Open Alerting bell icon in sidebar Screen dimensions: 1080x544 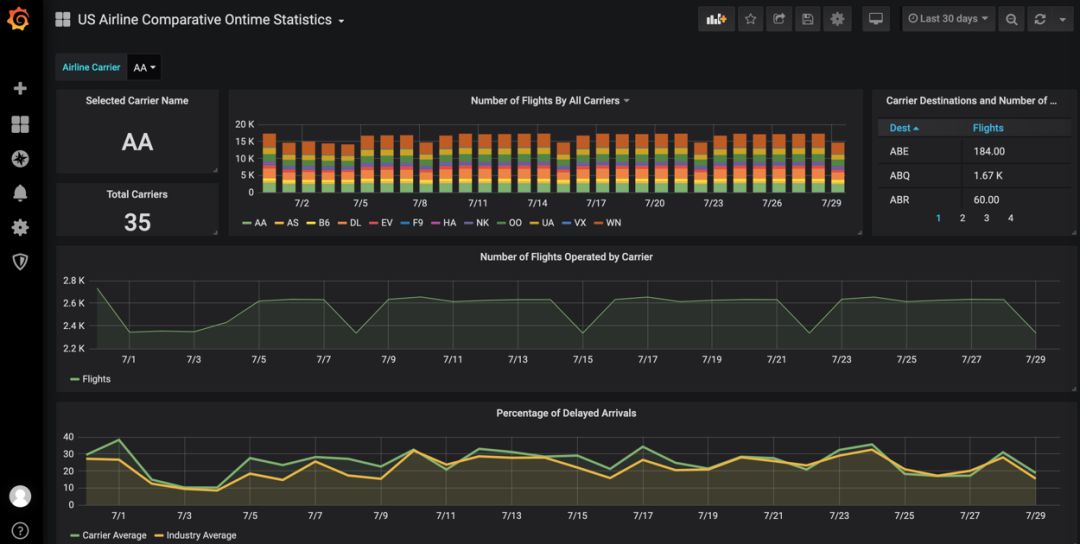(20, 193)
